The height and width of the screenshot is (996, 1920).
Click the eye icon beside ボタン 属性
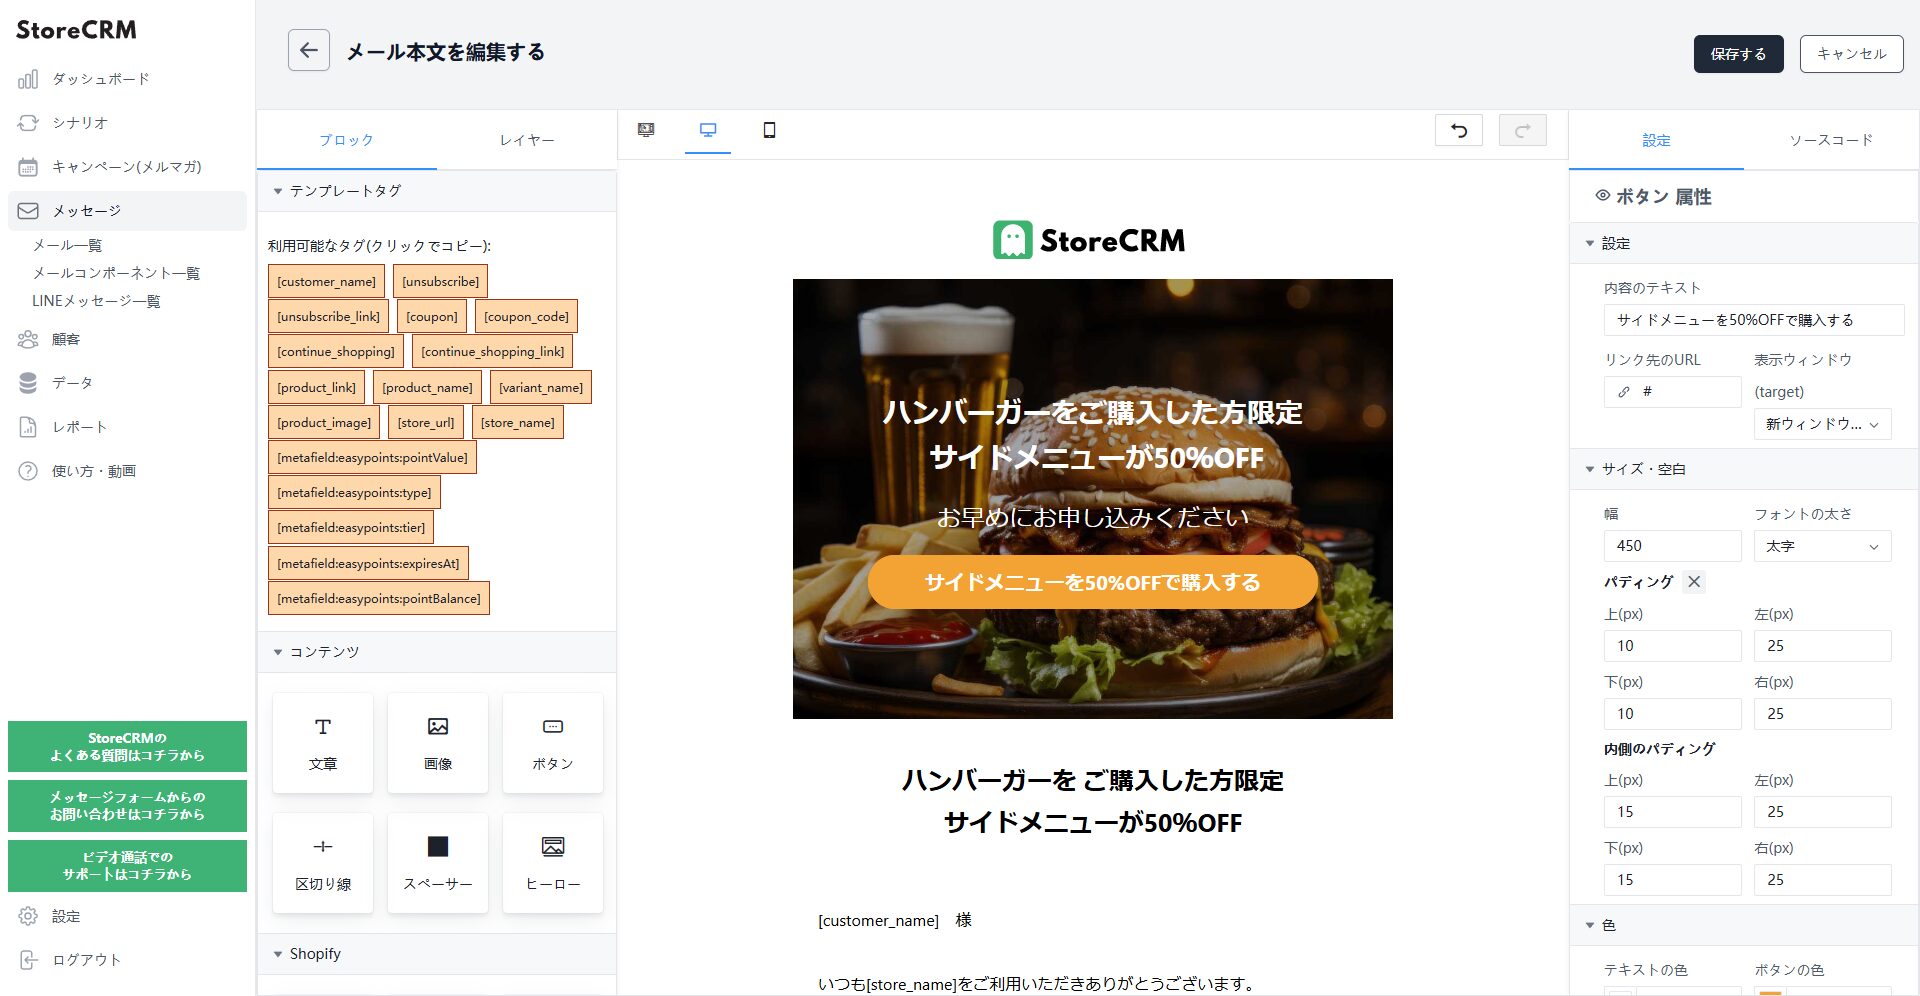(x=1602, y=196)
